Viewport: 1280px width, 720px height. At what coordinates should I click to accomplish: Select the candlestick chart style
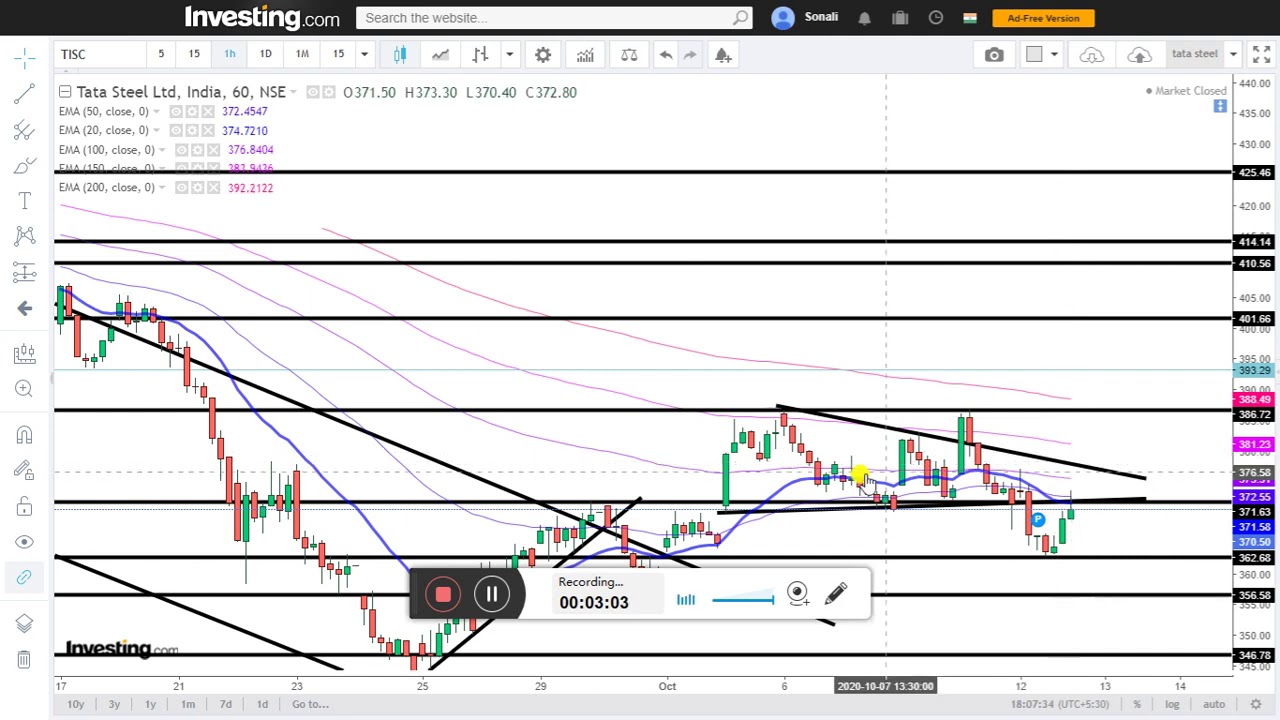pos(400,55)
